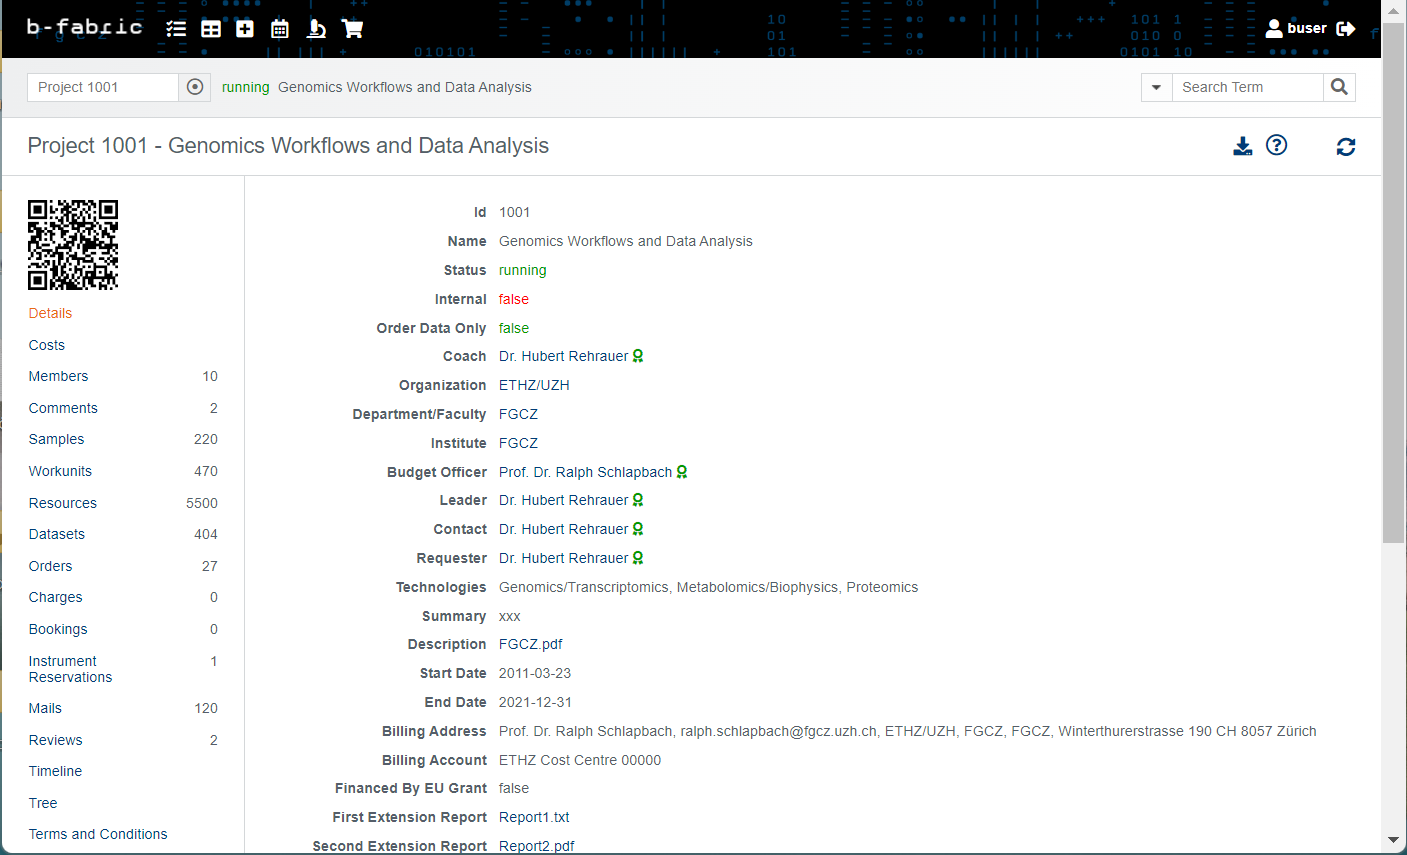Click the target button beside Project 1001
The width and height of the screenshot is (1407, 855).
pyautogui.click(x=195, y=87)
